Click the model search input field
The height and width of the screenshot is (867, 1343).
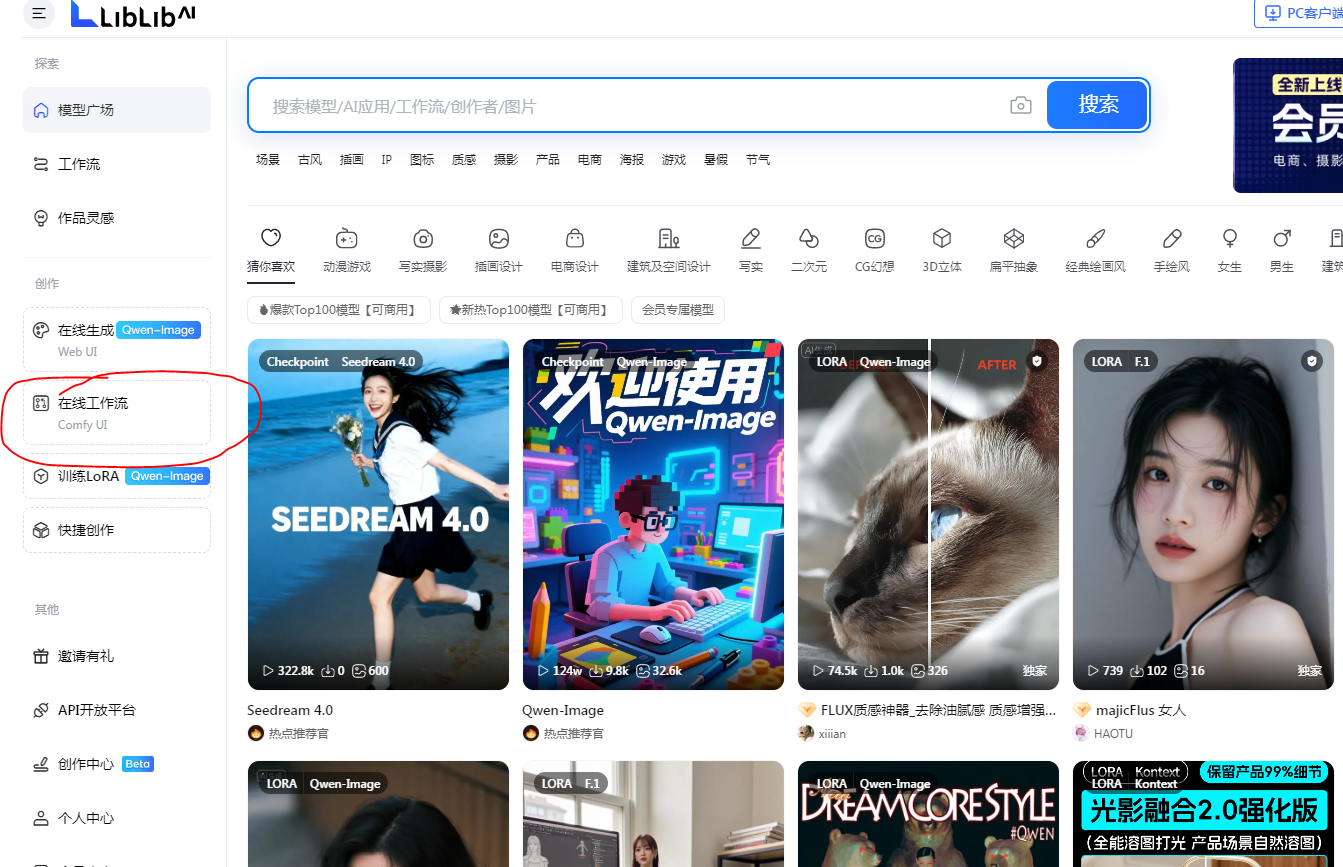click(630, 106)
